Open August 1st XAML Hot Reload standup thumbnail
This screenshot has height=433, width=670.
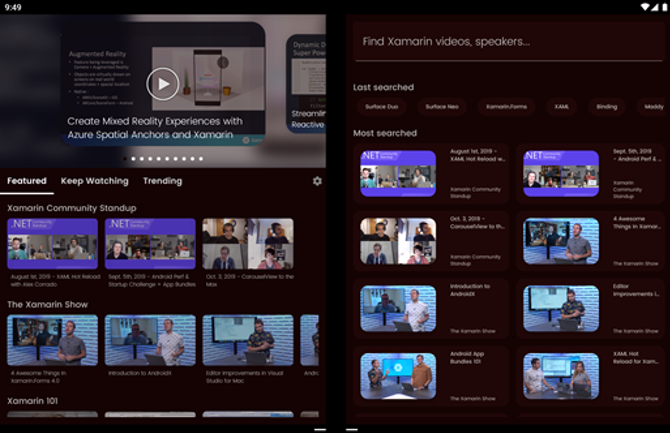(x=53, y=244)
